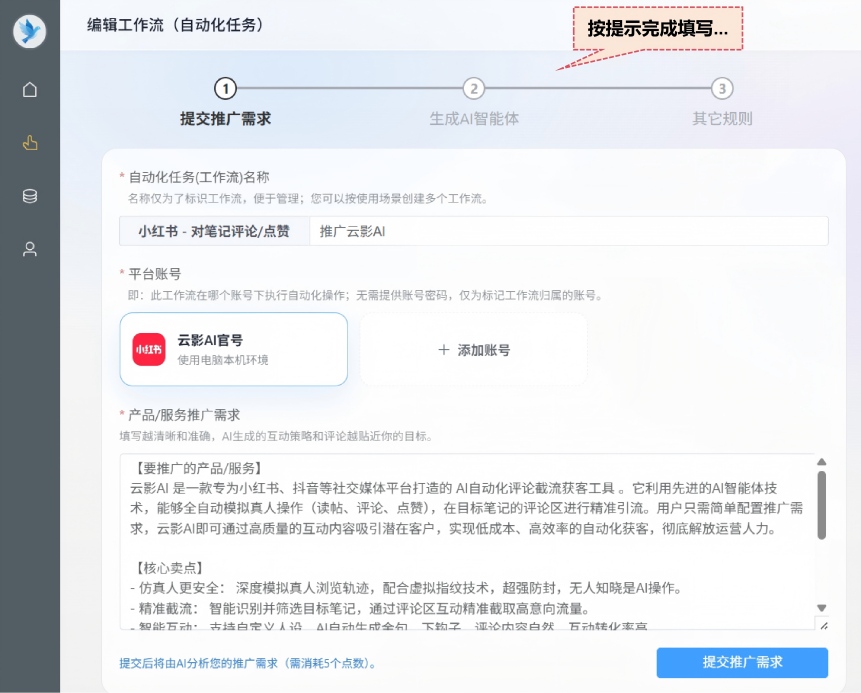
Task: Click the 提交推广需求 submit button
Action: [x=742, y=662]
